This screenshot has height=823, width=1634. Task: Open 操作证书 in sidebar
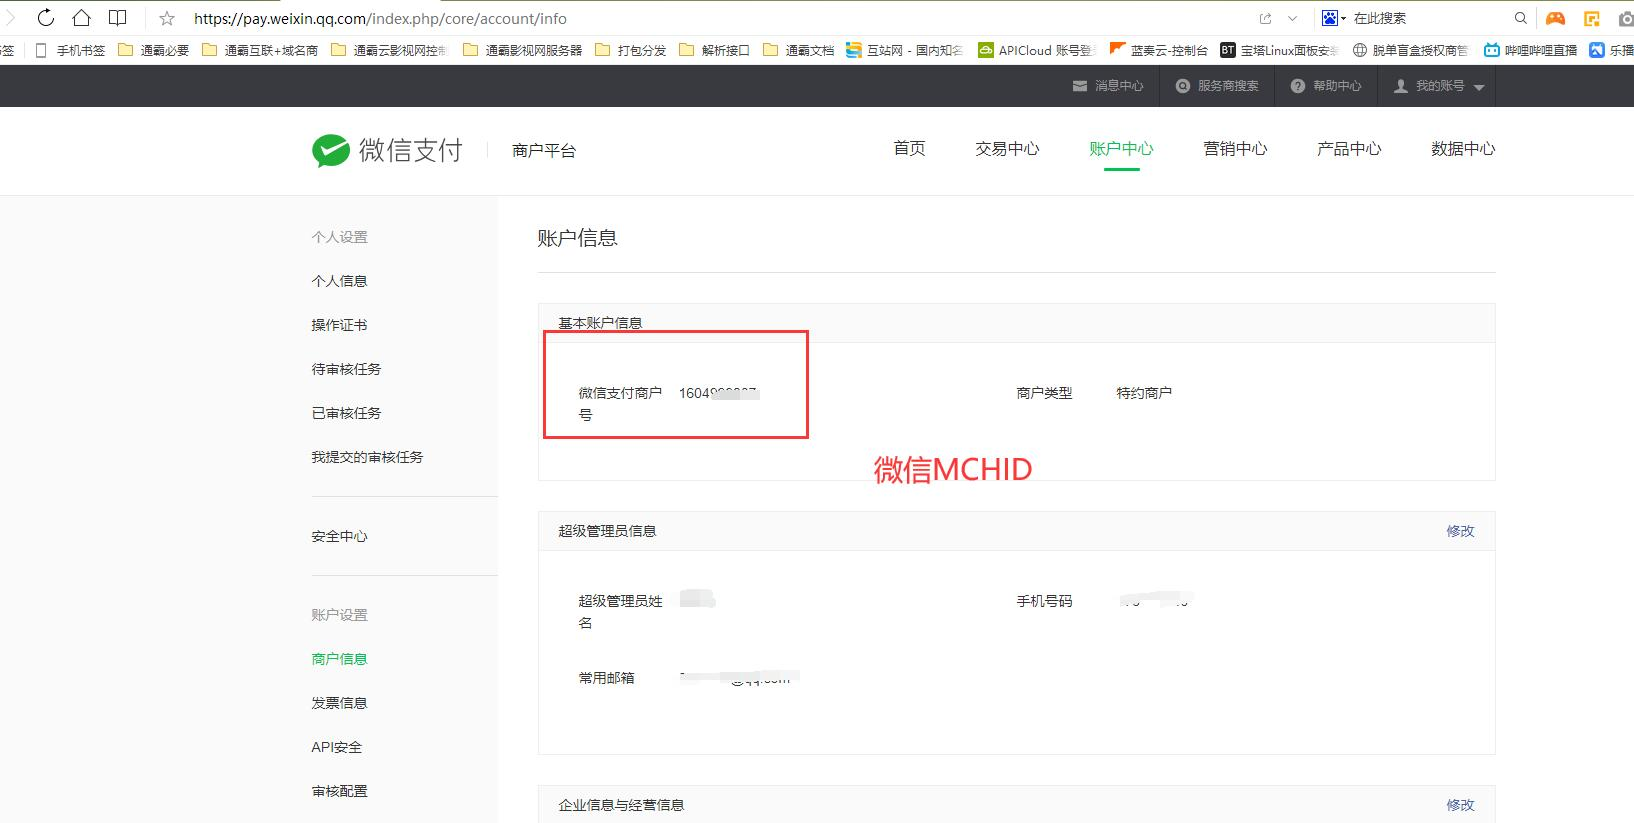[339, 325]
